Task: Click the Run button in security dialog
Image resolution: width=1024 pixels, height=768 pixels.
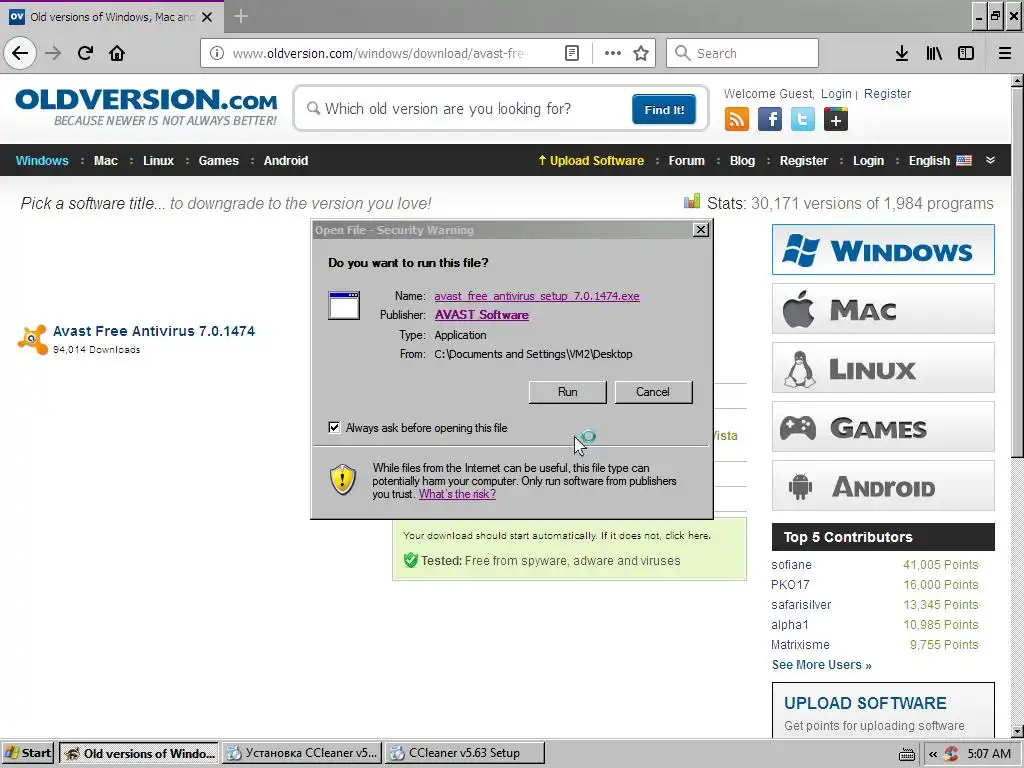Action: [x=568, y=392]
